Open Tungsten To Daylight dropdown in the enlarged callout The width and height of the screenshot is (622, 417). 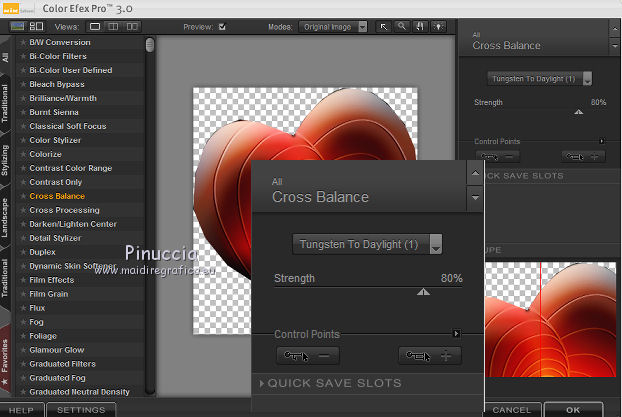pyautogui.click(x=367, y=244)
